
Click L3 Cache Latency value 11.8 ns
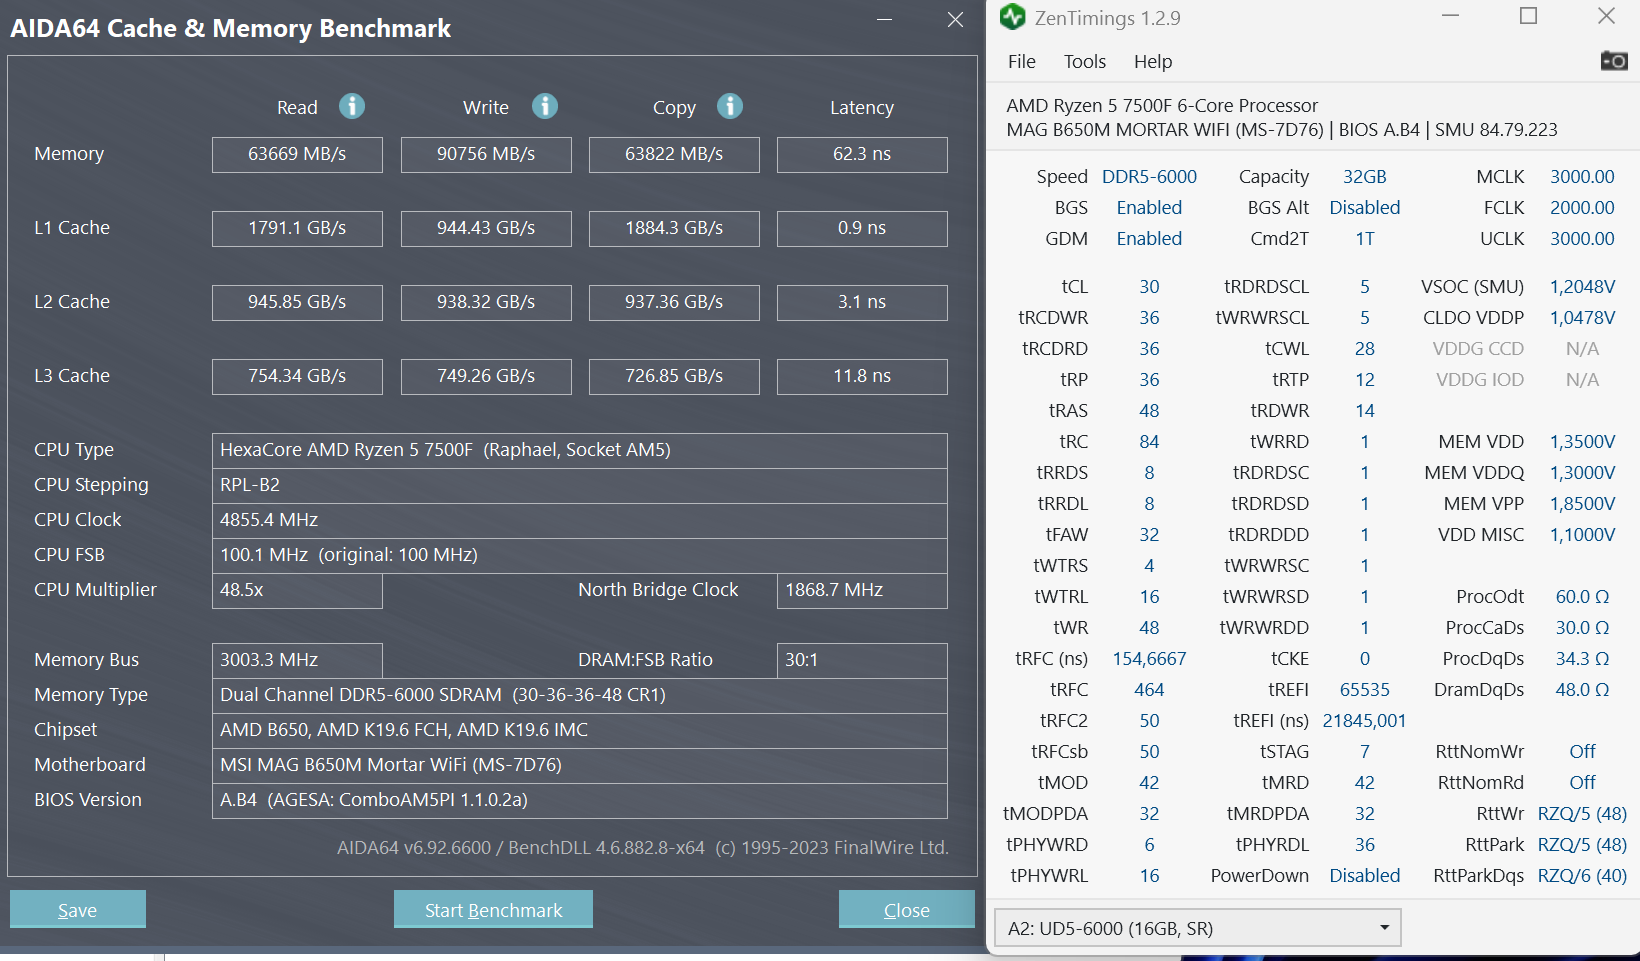(x=862, y=377)
